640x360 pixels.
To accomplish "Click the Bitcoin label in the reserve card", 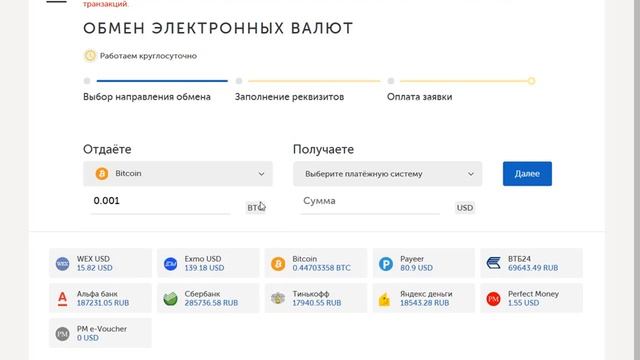I will [304, 259].
